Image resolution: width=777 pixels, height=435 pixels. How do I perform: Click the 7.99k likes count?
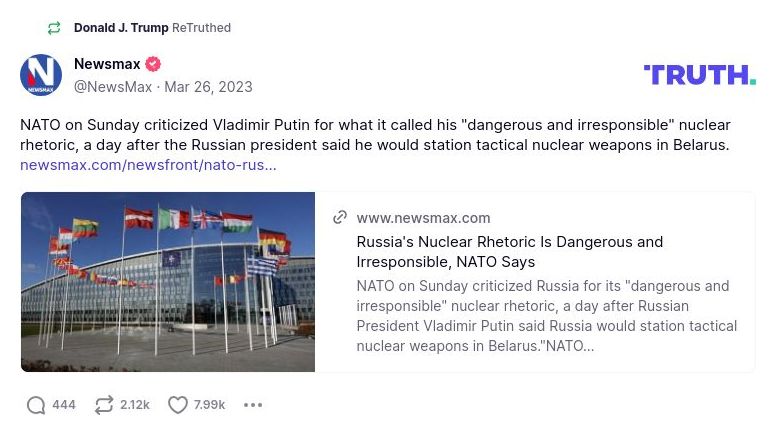click(209, 405)
